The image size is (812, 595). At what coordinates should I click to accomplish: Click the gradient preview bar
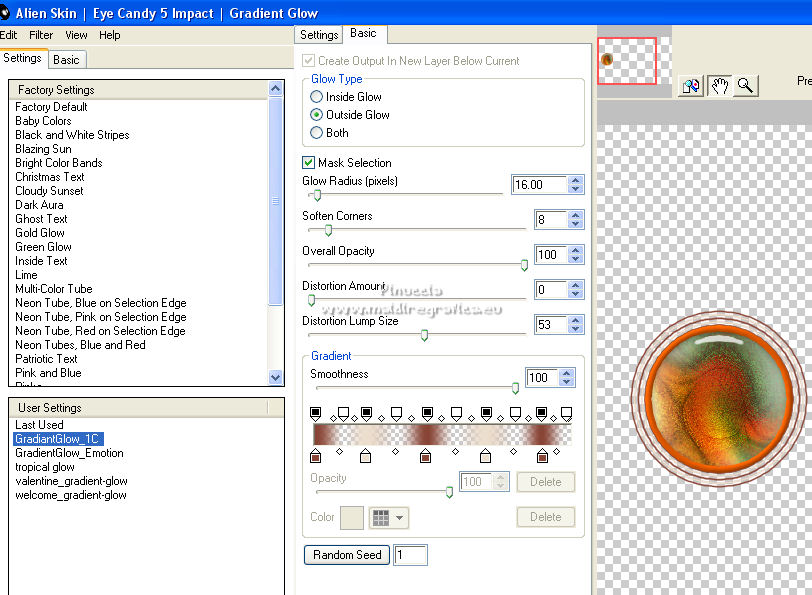[x=443, y=435]
